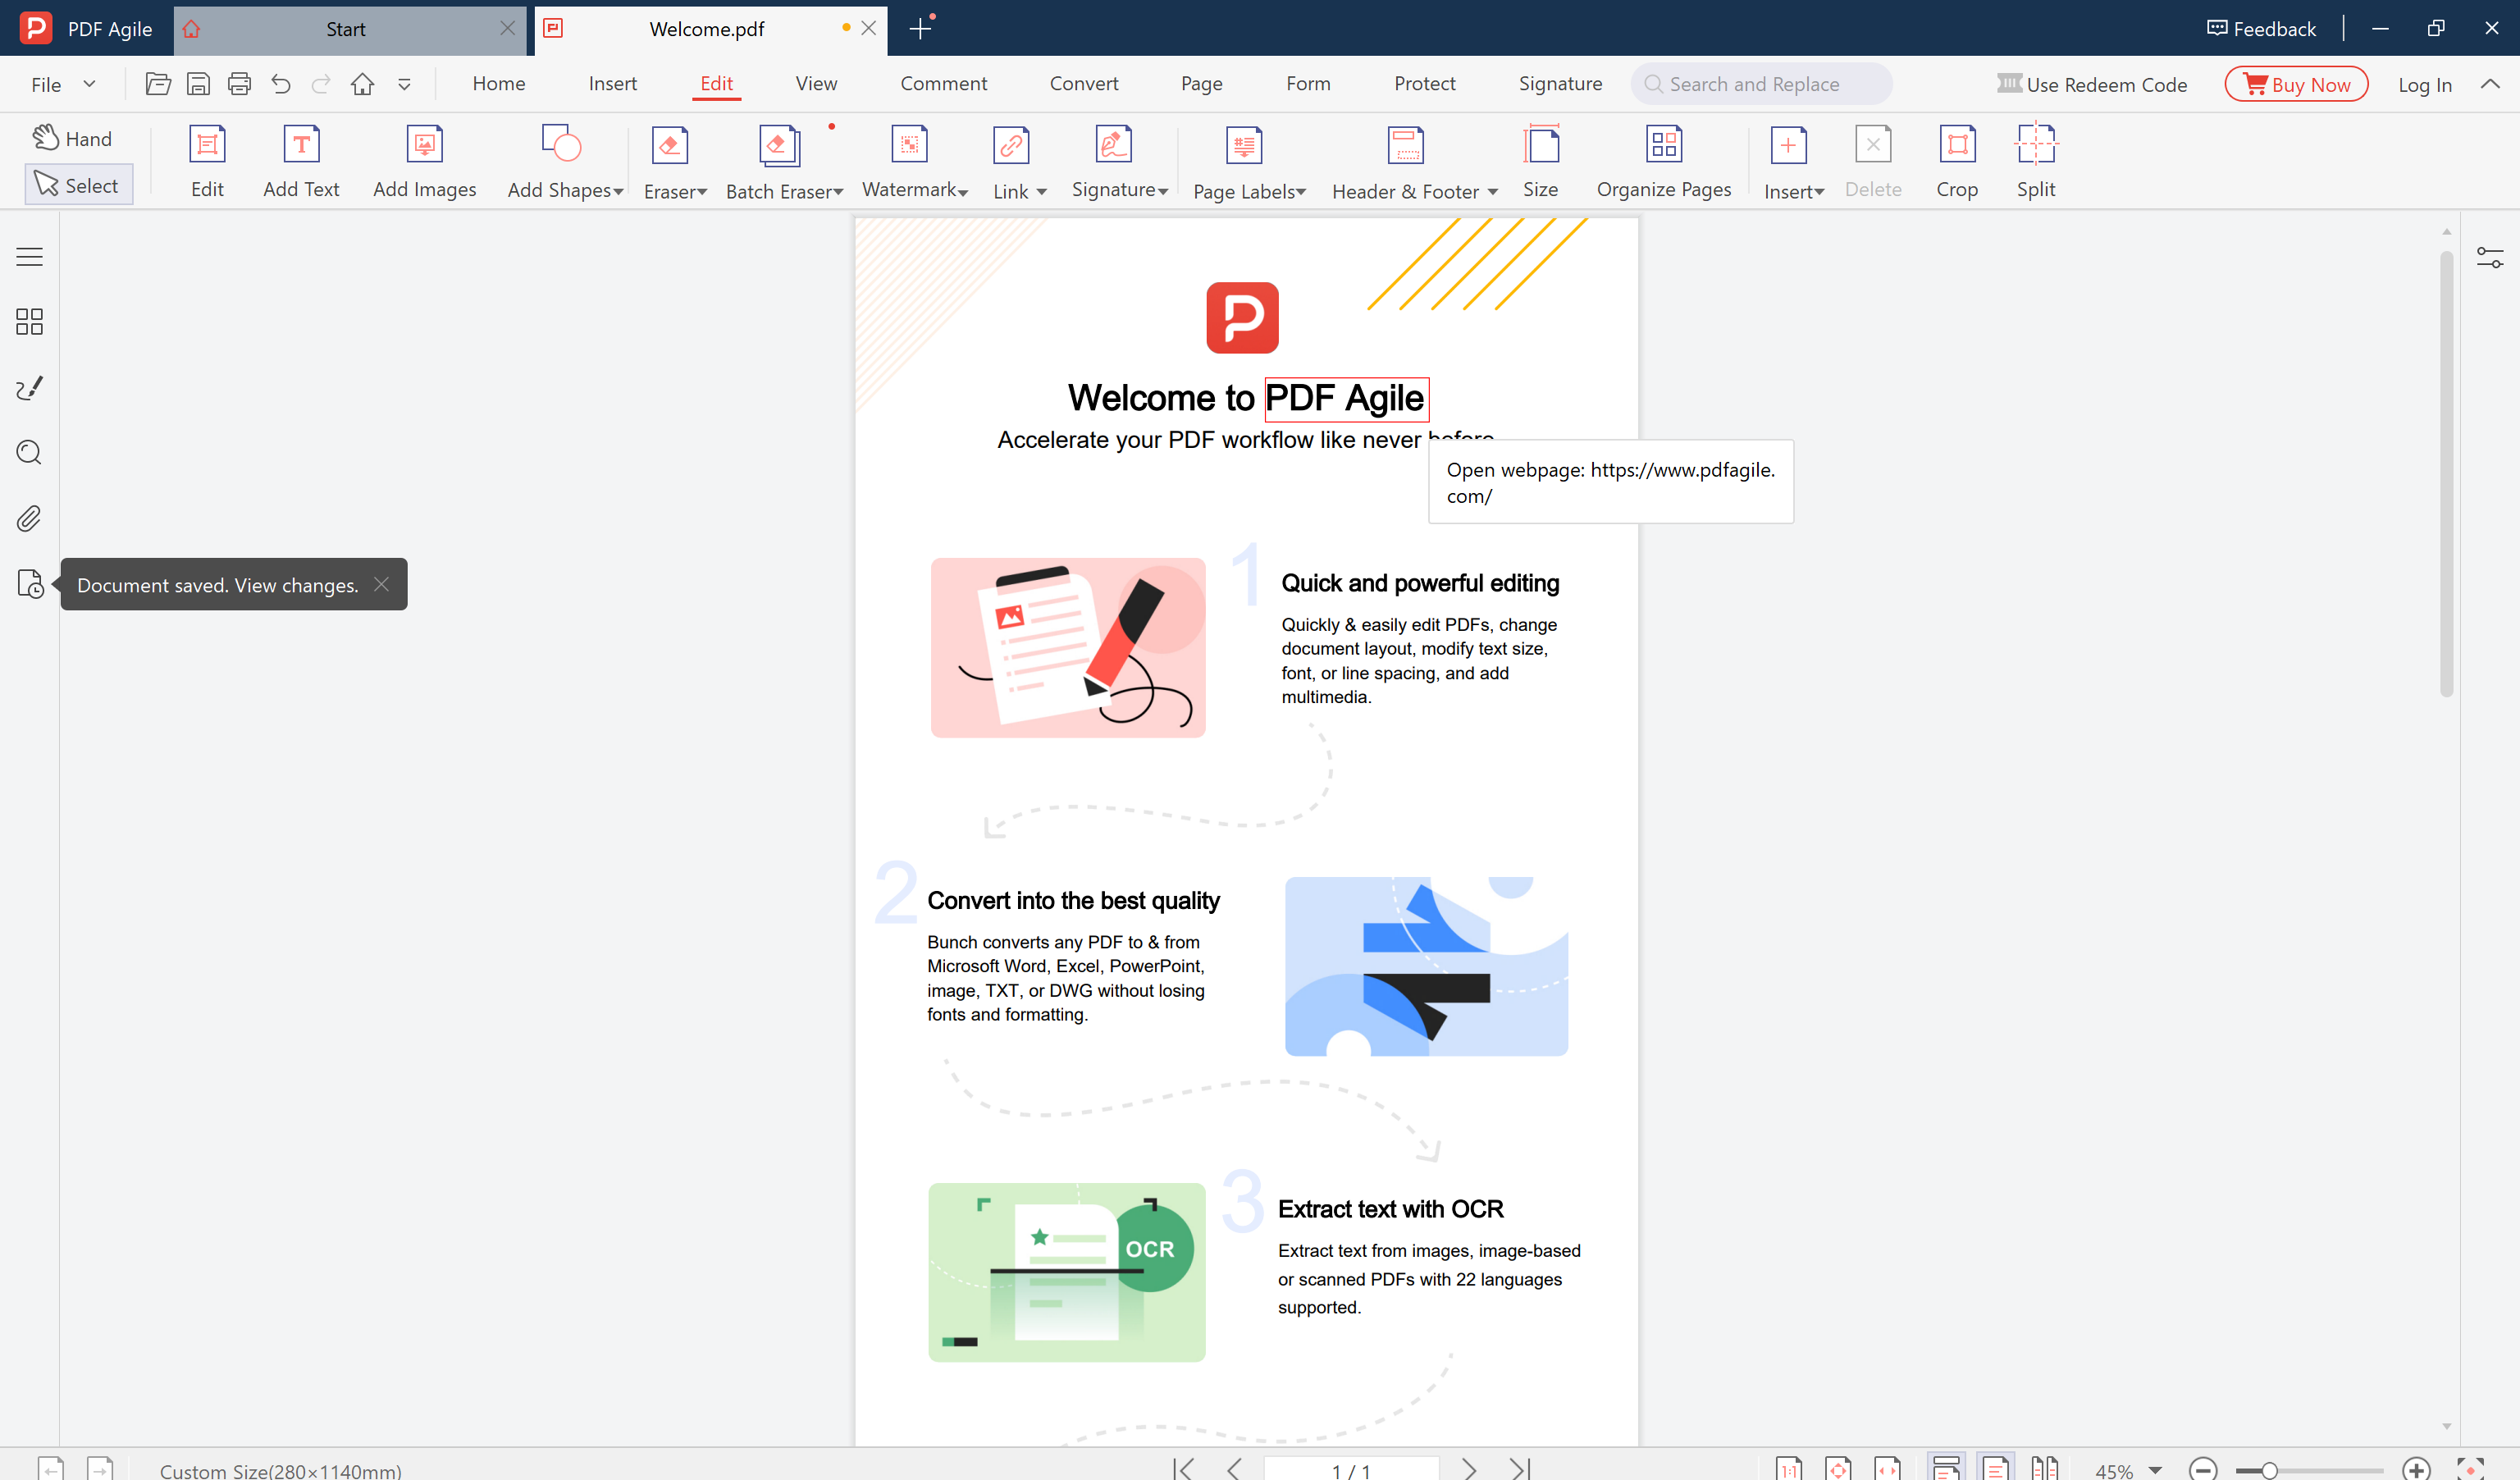Click Log In
The width and height of the screenshot is (2520, 1480).
pyautogui.click(x=2424, y=85)
